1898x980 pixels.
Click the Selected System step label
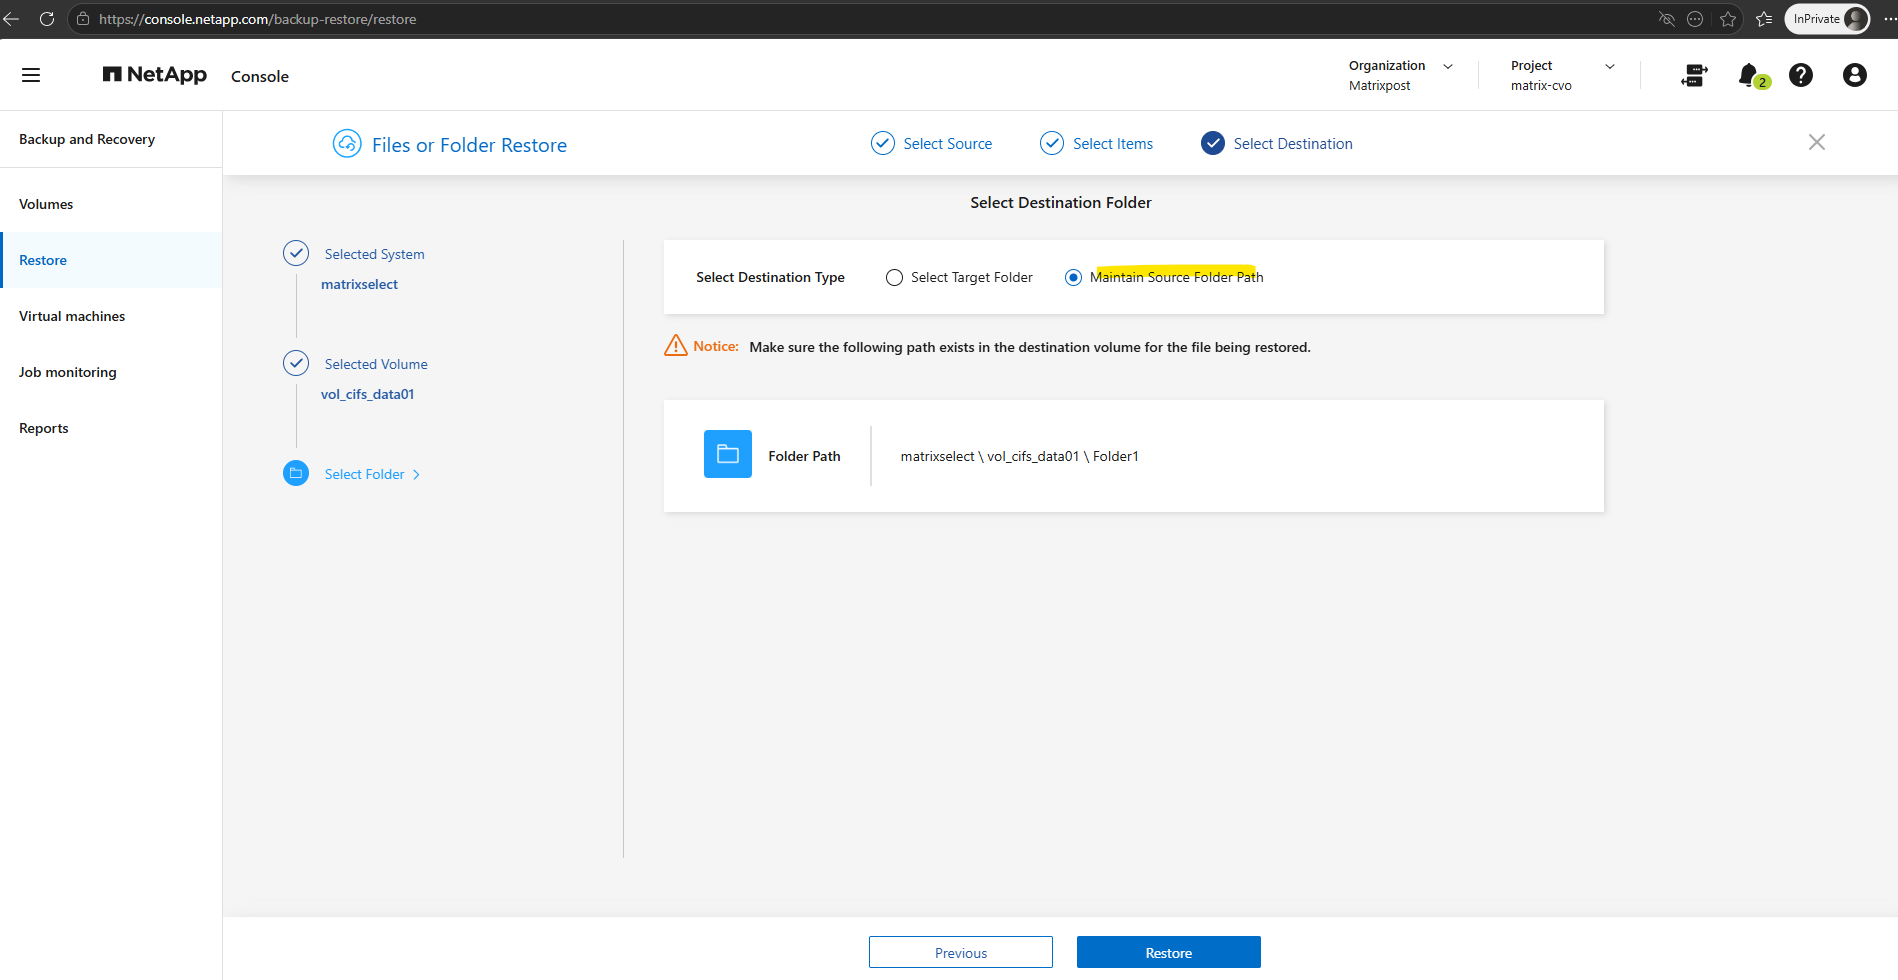pos(374,254)
